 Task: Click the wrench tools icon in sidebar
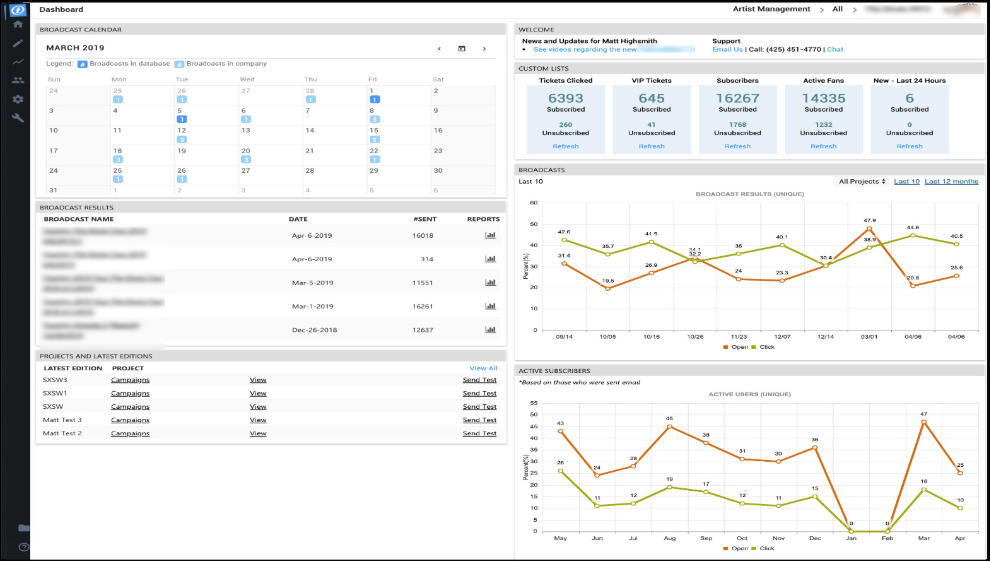click(18, 118)
